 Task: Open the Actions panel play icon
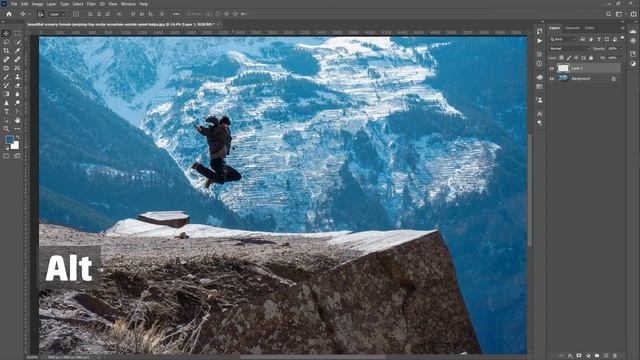(540, 41)
